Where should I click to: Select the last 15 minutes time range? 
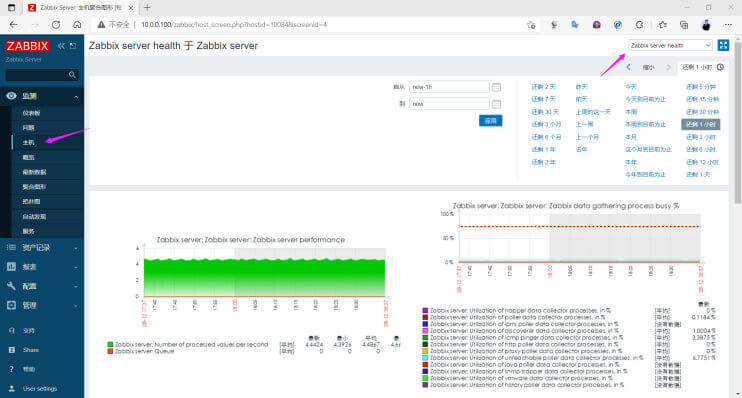tap(702, 99)
